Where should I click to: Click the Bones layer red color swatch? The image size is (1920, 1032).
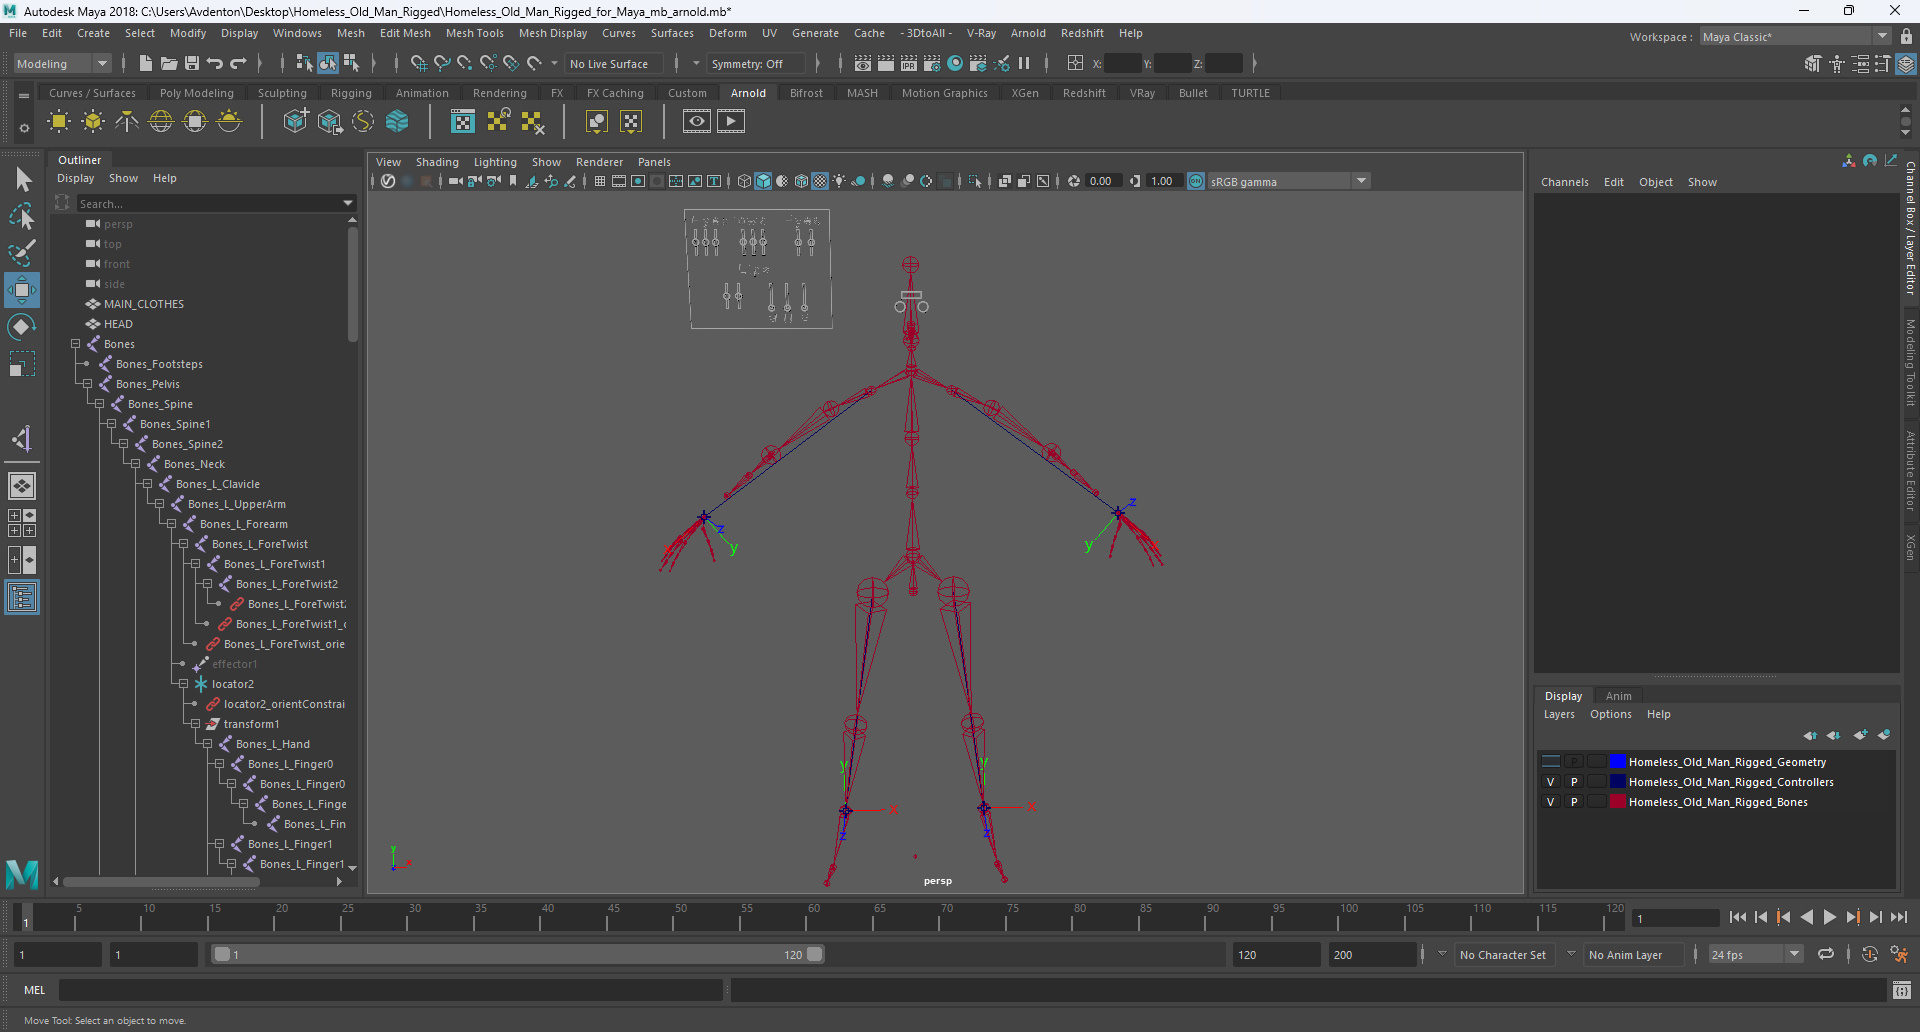pyautogui.click(x=1617, y=802)
